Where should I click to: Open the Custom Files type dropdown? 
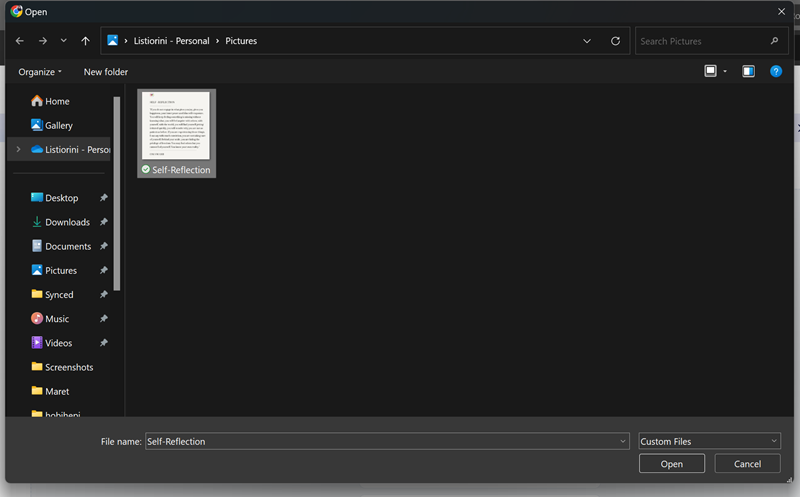(709, 441)
